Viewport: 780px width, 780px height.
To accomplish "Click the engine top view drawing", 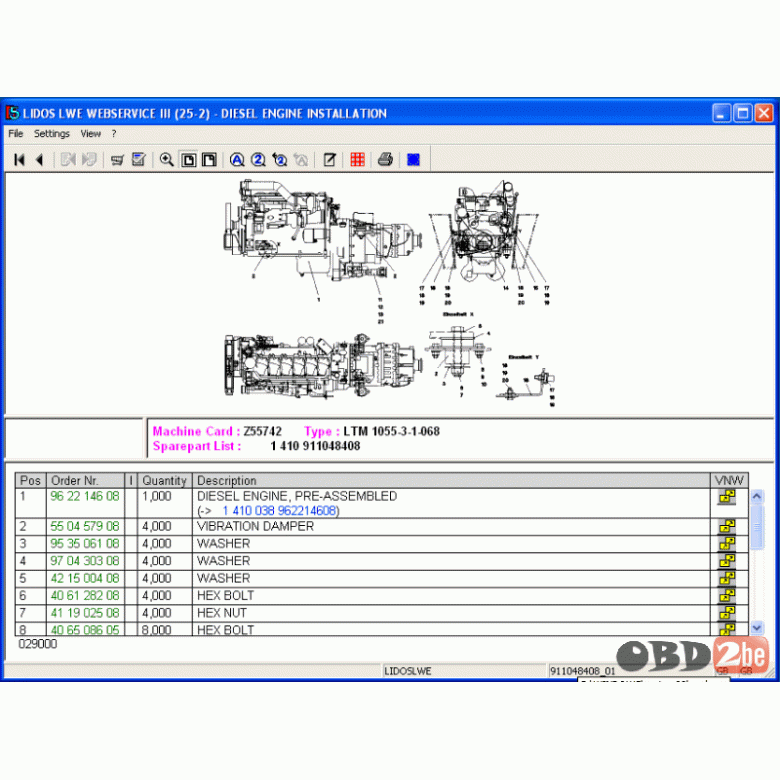I will pos(322,366).
